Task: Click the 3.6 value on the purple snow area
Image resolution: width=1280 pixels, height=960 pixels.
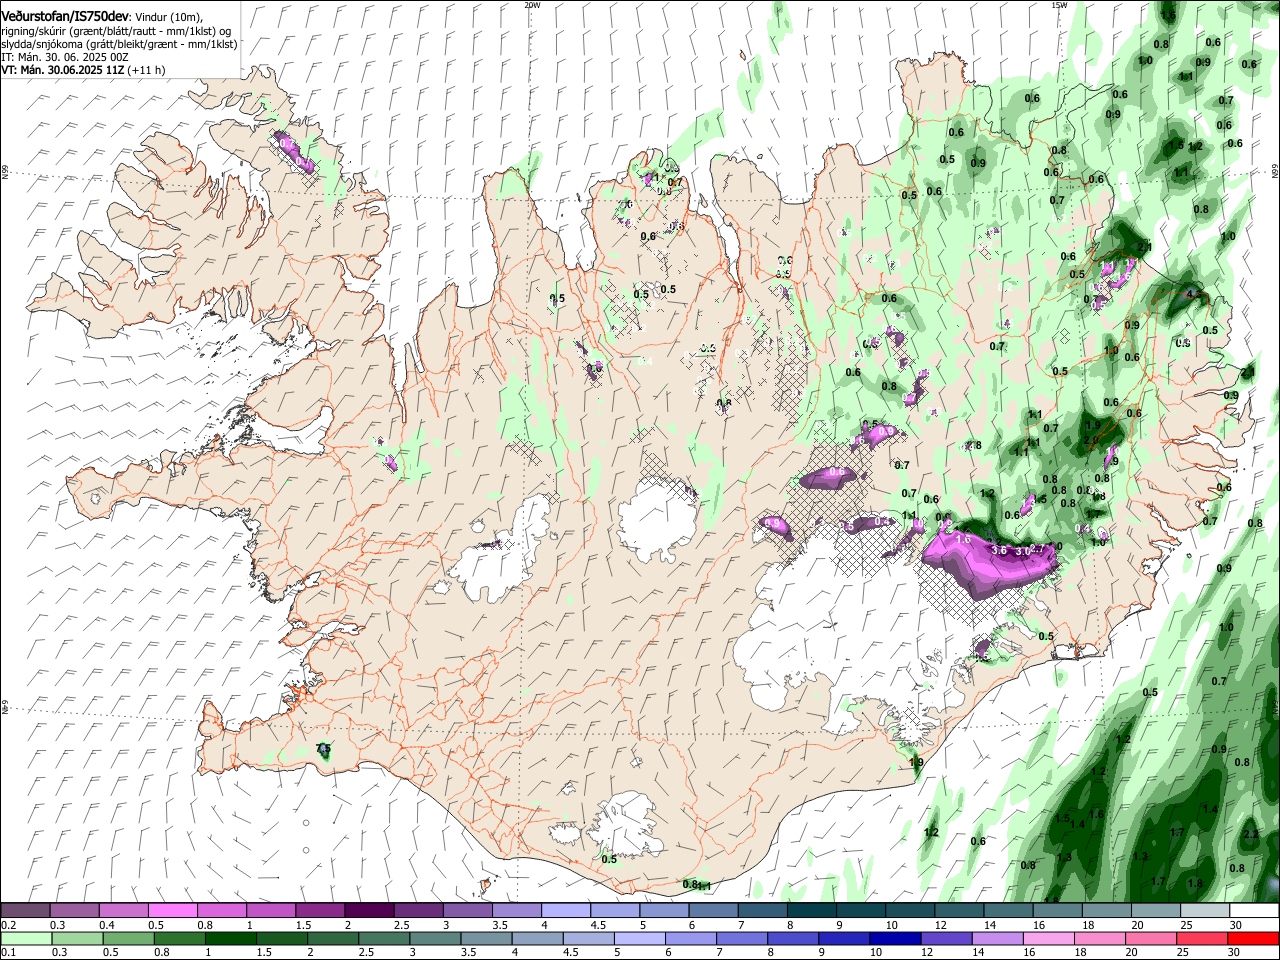Action: 998,550
